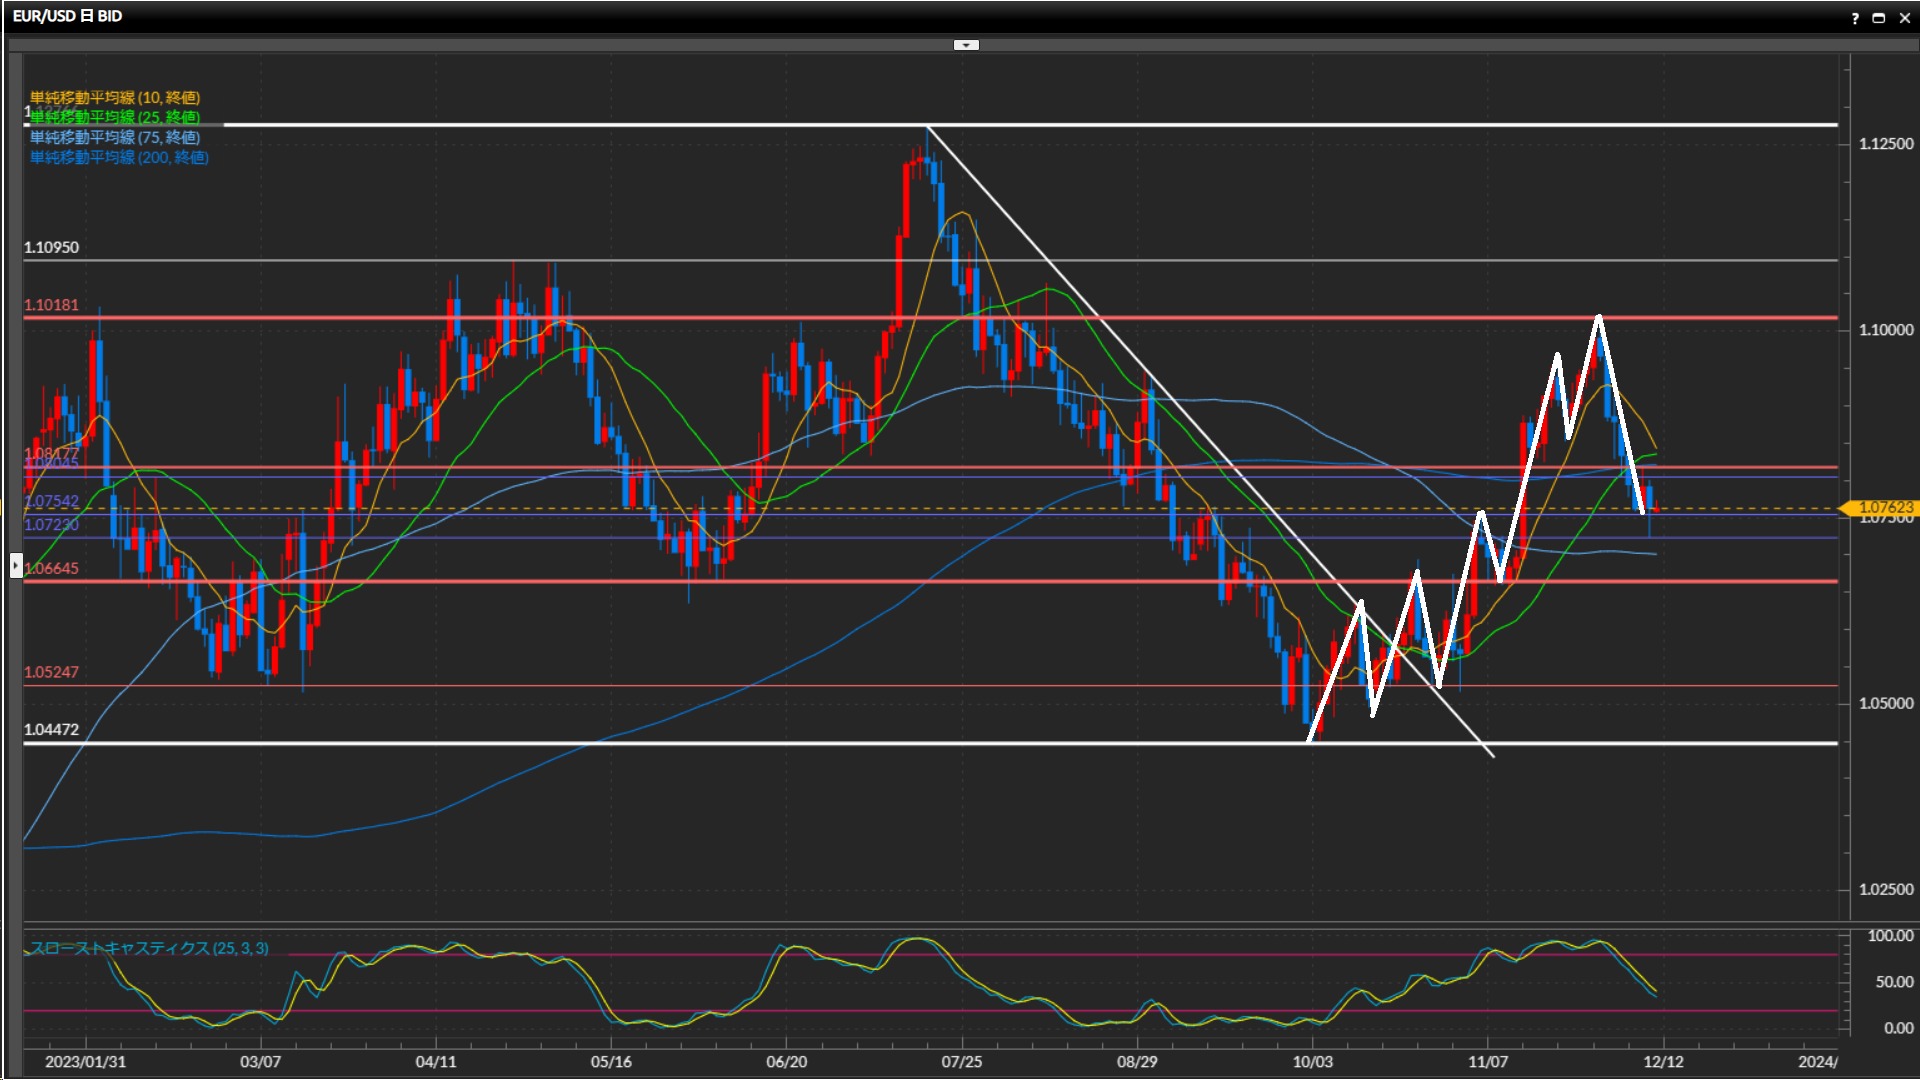1920x1080 pixels.
Task: Click the 75-period moving average legend
Action: point(115,137)
